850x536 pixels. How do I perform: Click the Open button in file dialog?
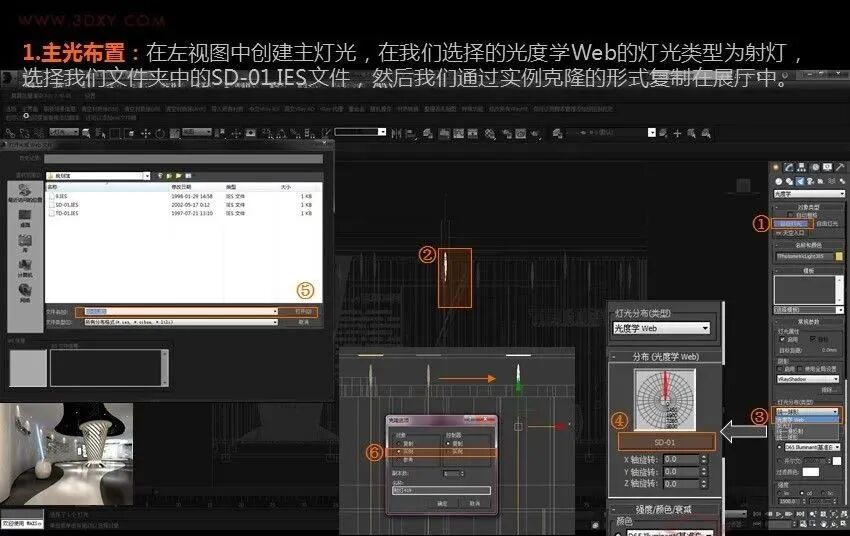point(304,312)
